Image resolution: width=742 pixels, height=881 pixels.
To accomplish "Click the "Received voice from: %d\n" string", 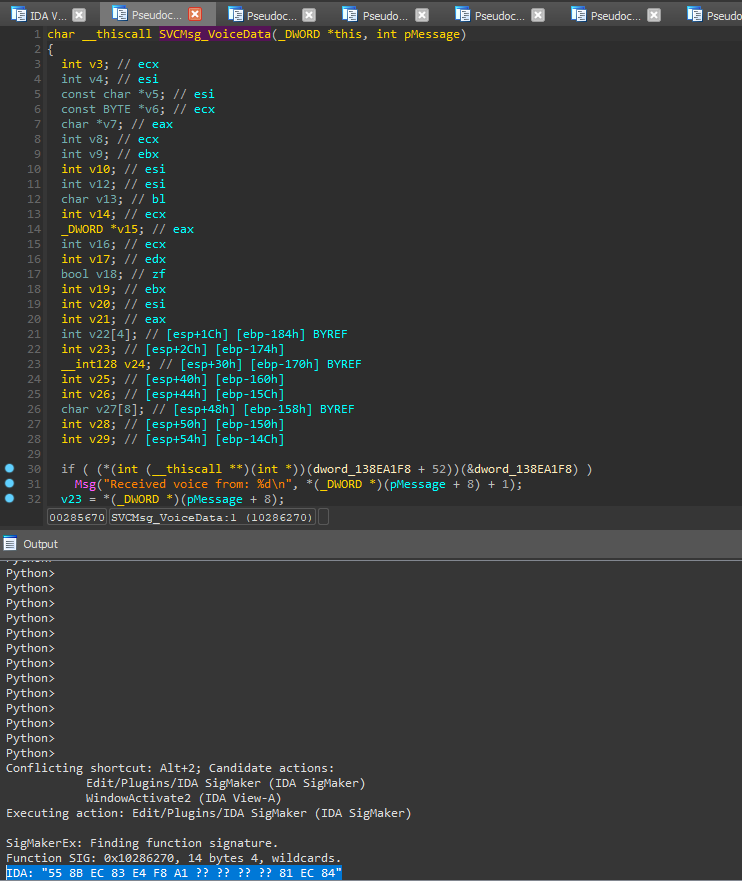I will (197, 484).
